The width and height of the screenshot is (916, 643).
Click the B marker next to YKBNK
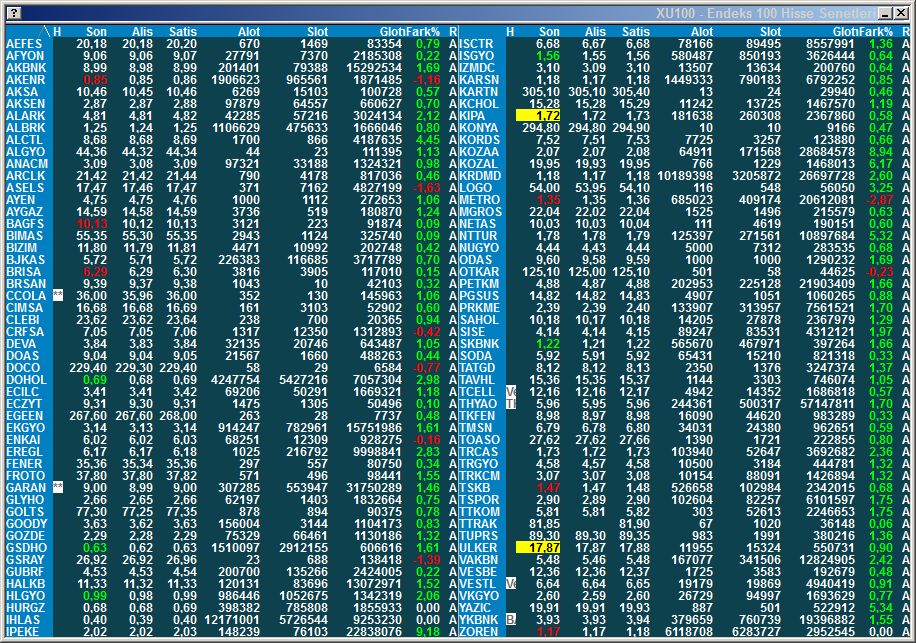click(x=511, y=620)
